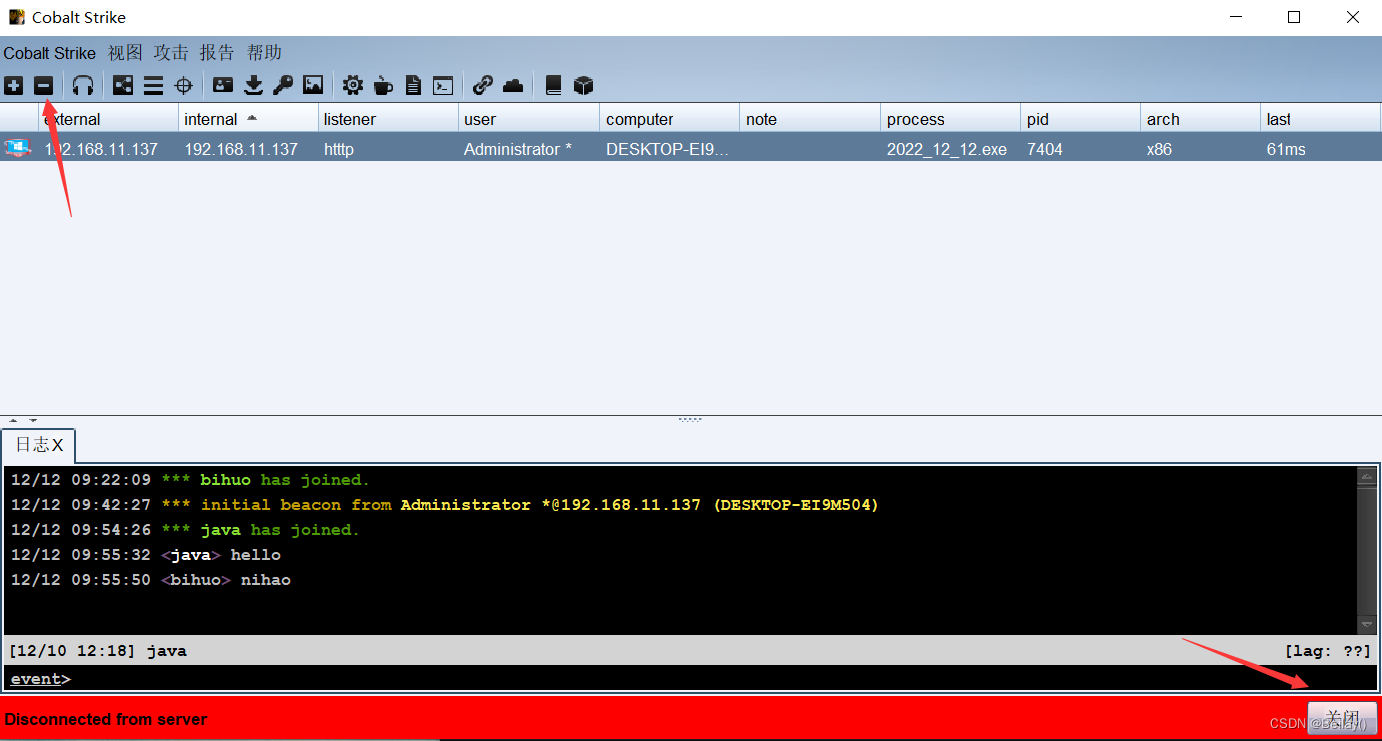Open the 帮助 menu
1382x741 pixels.
pos(264,53)
